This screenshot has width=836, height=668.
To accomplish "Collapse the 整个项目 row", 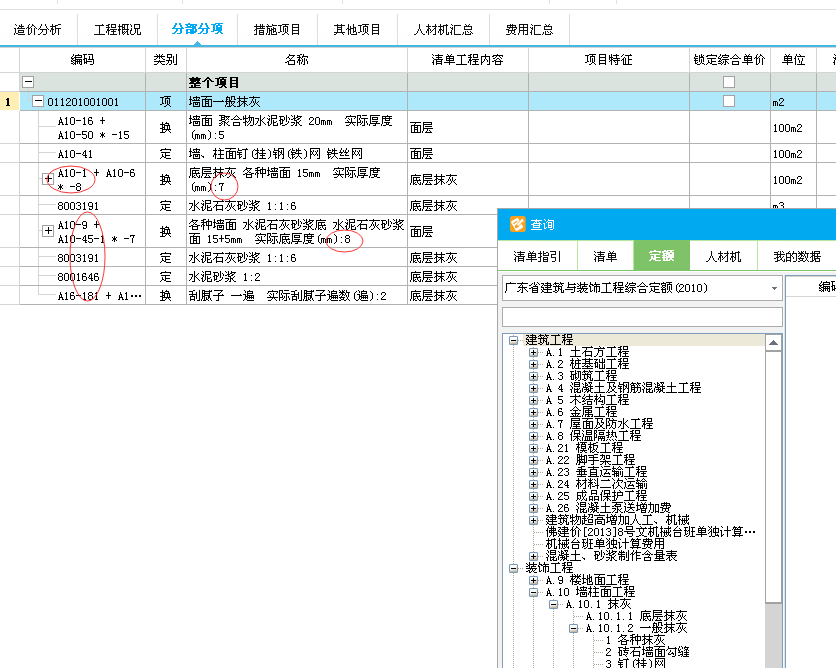I will pos(28,82).
